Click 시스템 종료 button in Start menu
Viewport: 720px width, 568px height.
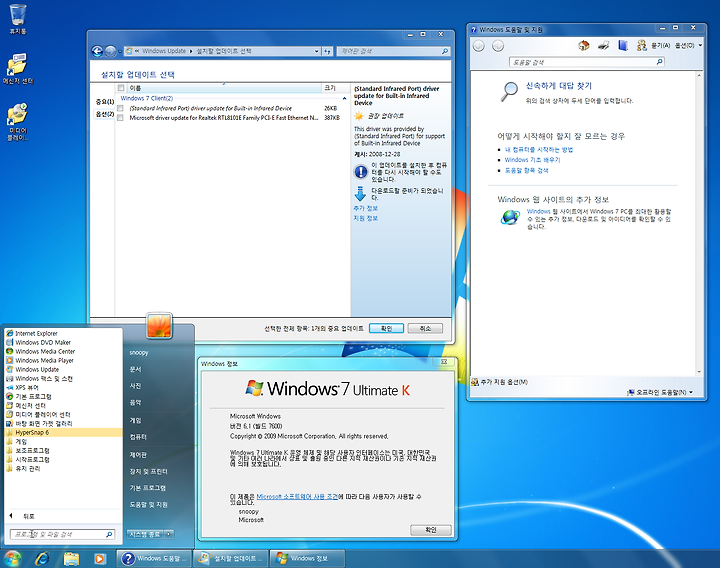pyautogui.click(x=145, y=534)
